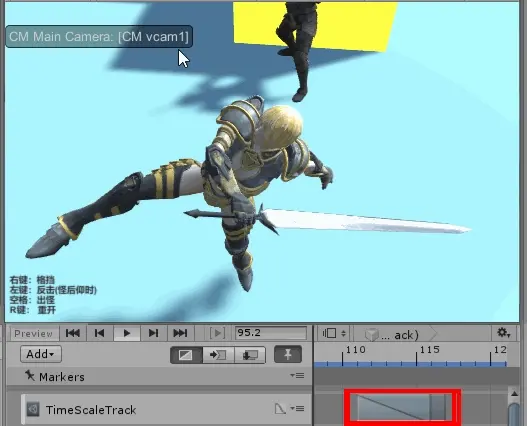
Task: Select the ripple edit mode icon
Action: [x=218, y=355]
